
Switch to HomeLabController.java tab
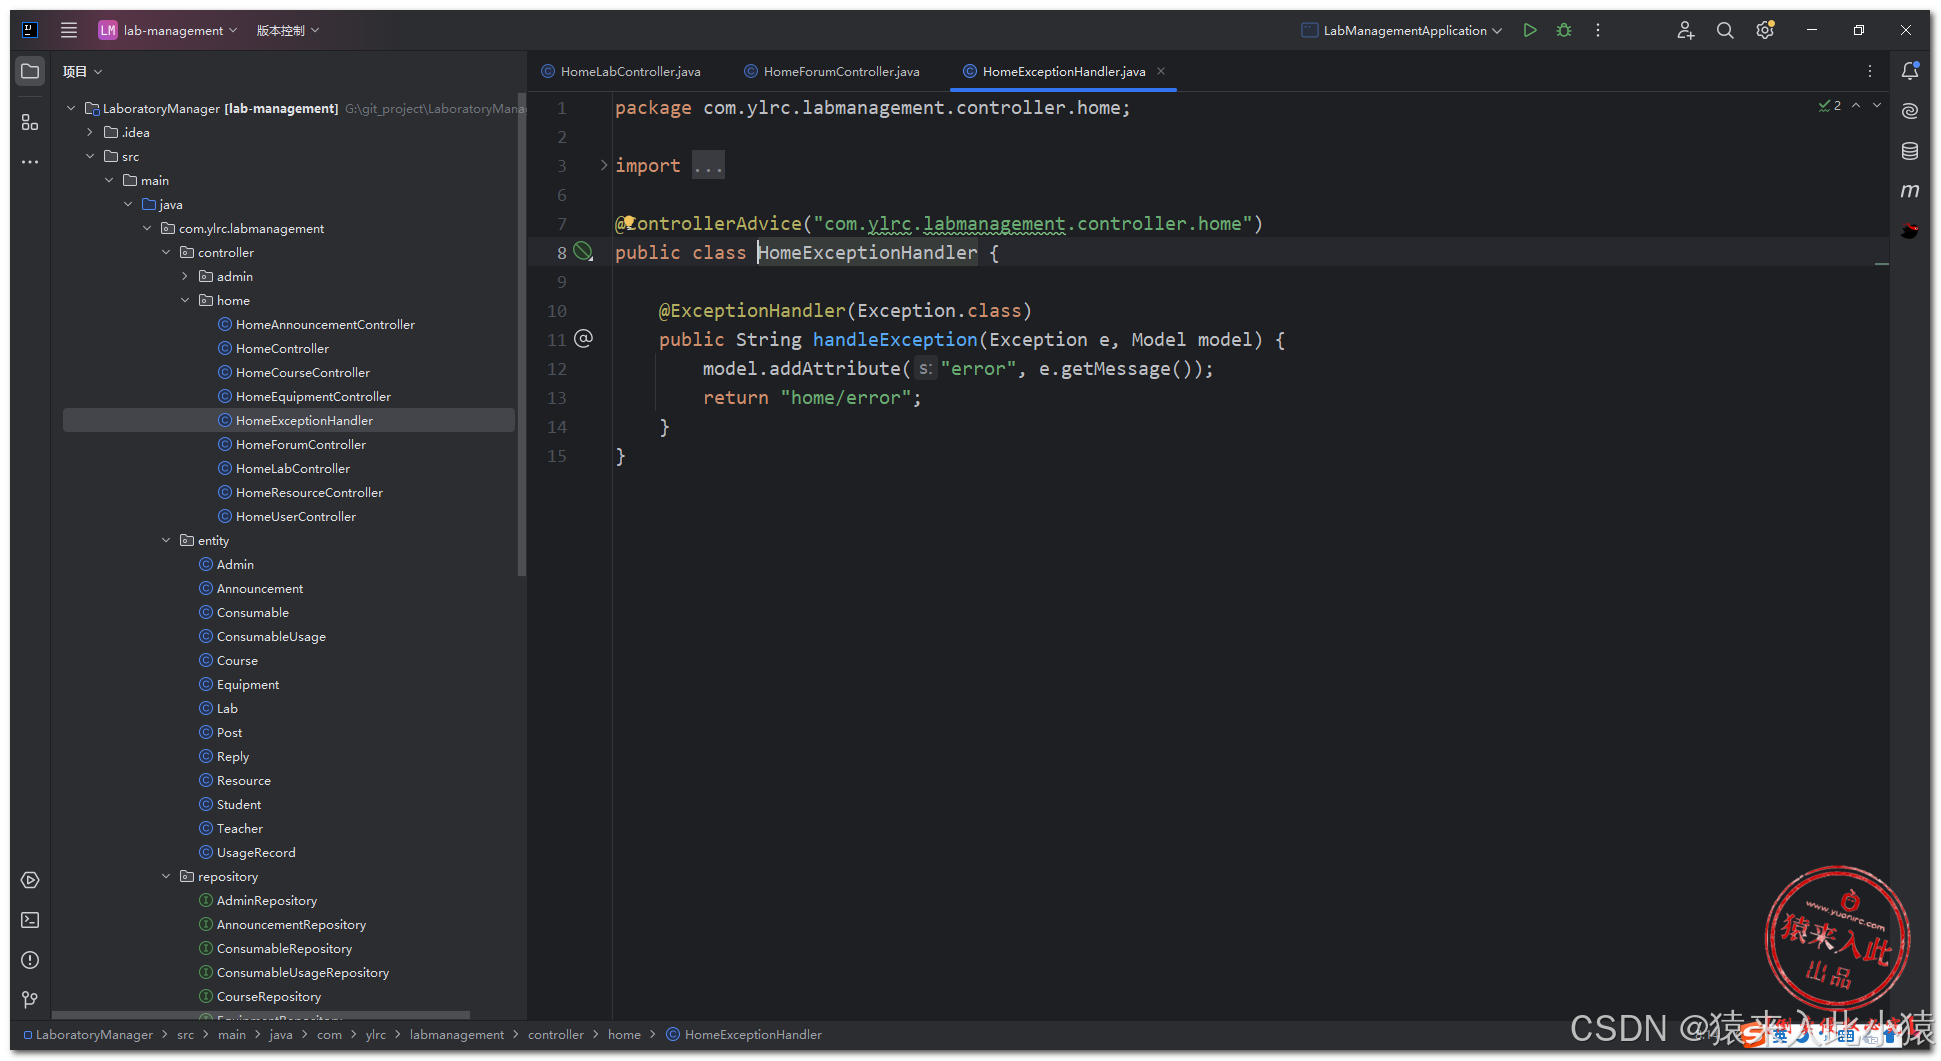coord(621,71)
